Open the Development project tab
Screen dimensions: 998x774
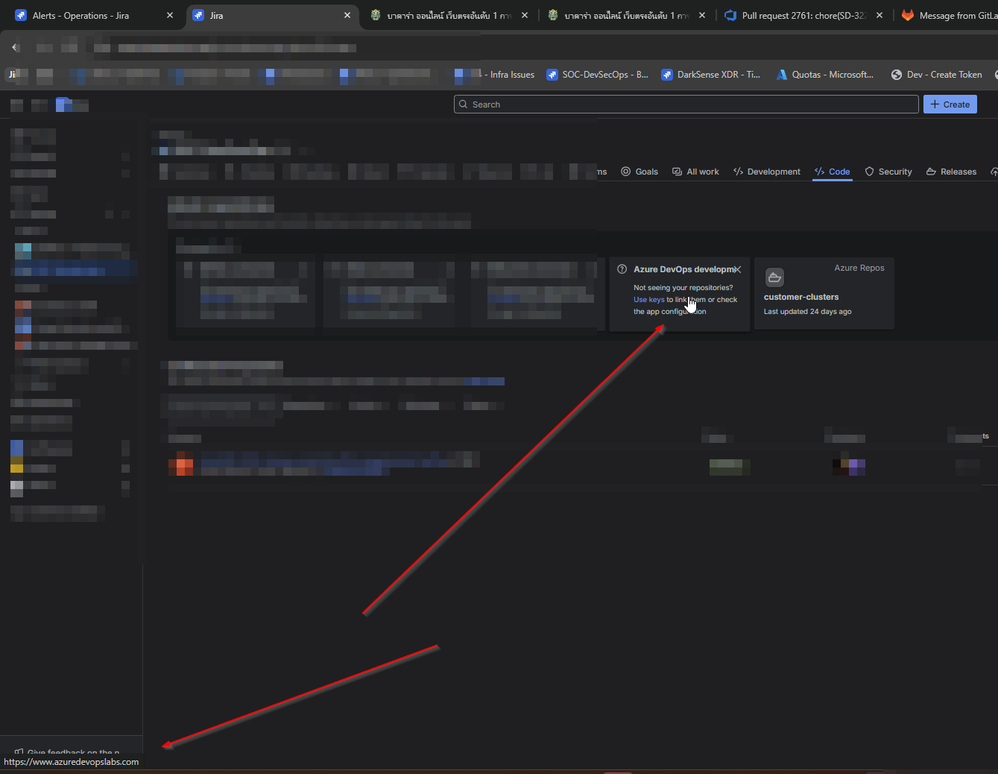[x=767, y=172]
